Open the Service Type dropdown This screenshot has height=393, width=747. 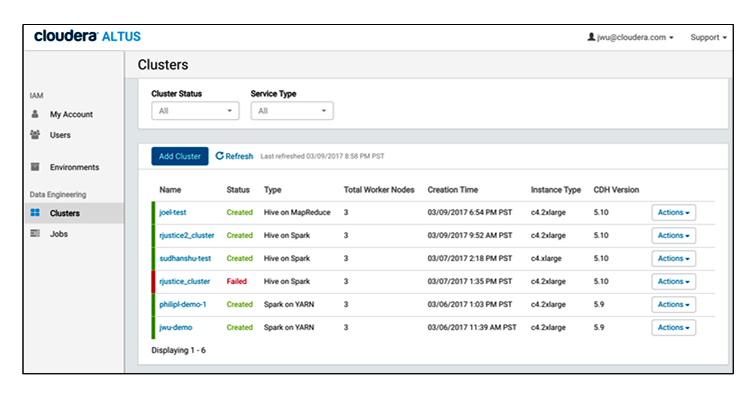pyautogui.click(x=292, y=111)
